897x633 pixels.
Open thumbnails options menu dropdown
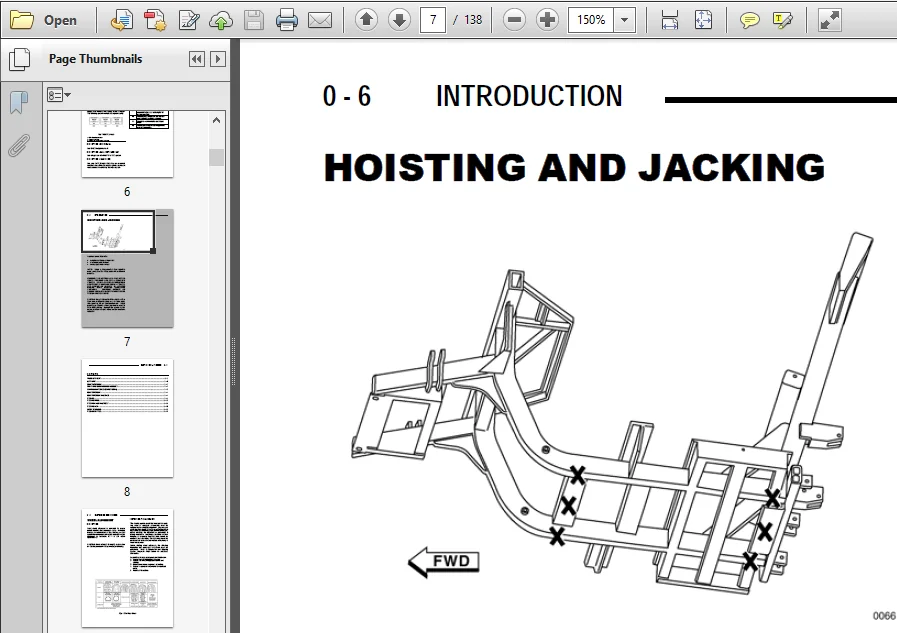(58, 95)
